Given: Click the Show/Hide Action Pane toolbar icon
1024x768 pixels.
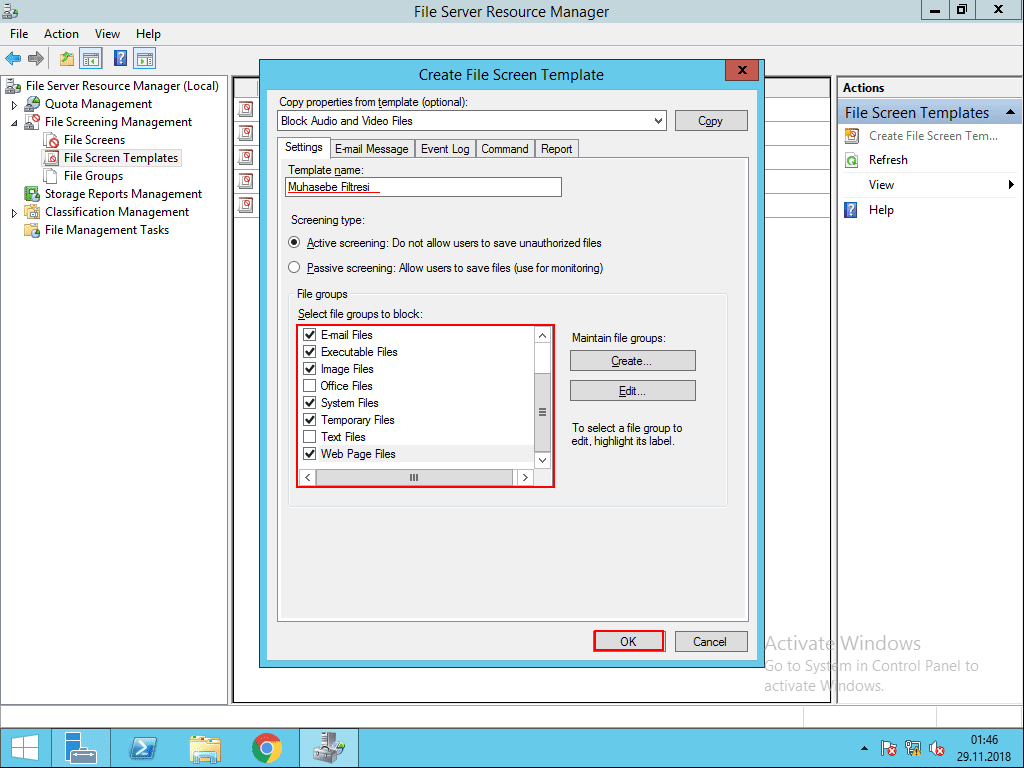Looking at the screenshot, I should (143, 58).
